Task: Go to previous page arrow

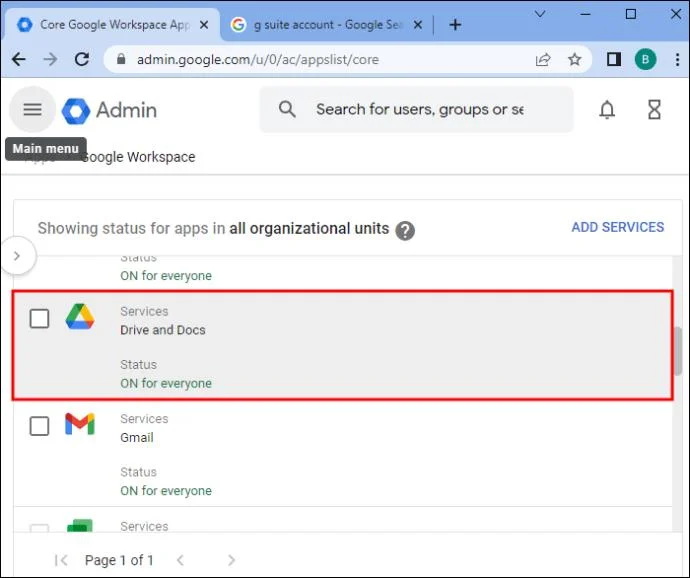Action: tap(180, 560)
